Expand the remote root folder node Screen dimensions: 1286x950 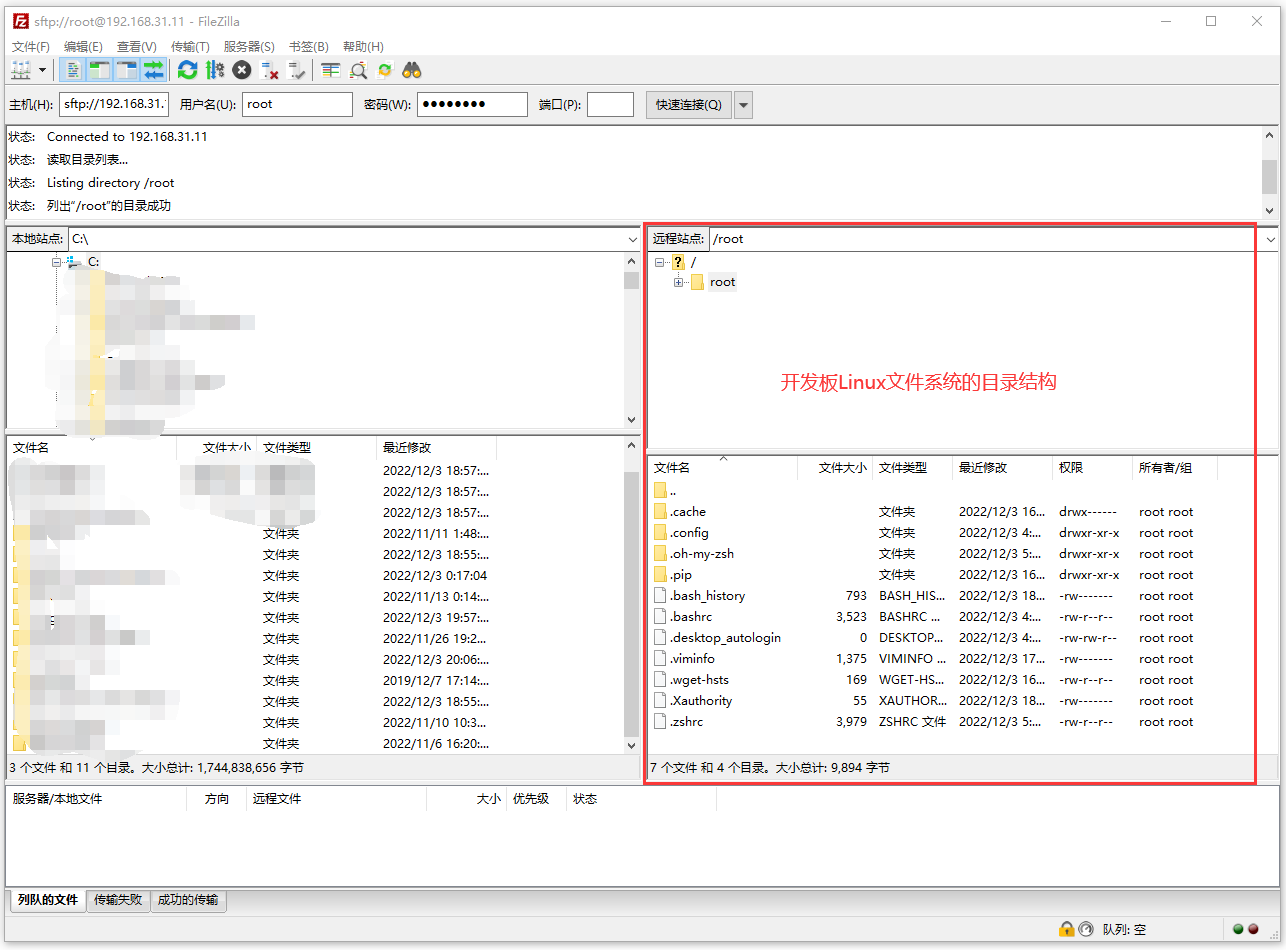679,282
